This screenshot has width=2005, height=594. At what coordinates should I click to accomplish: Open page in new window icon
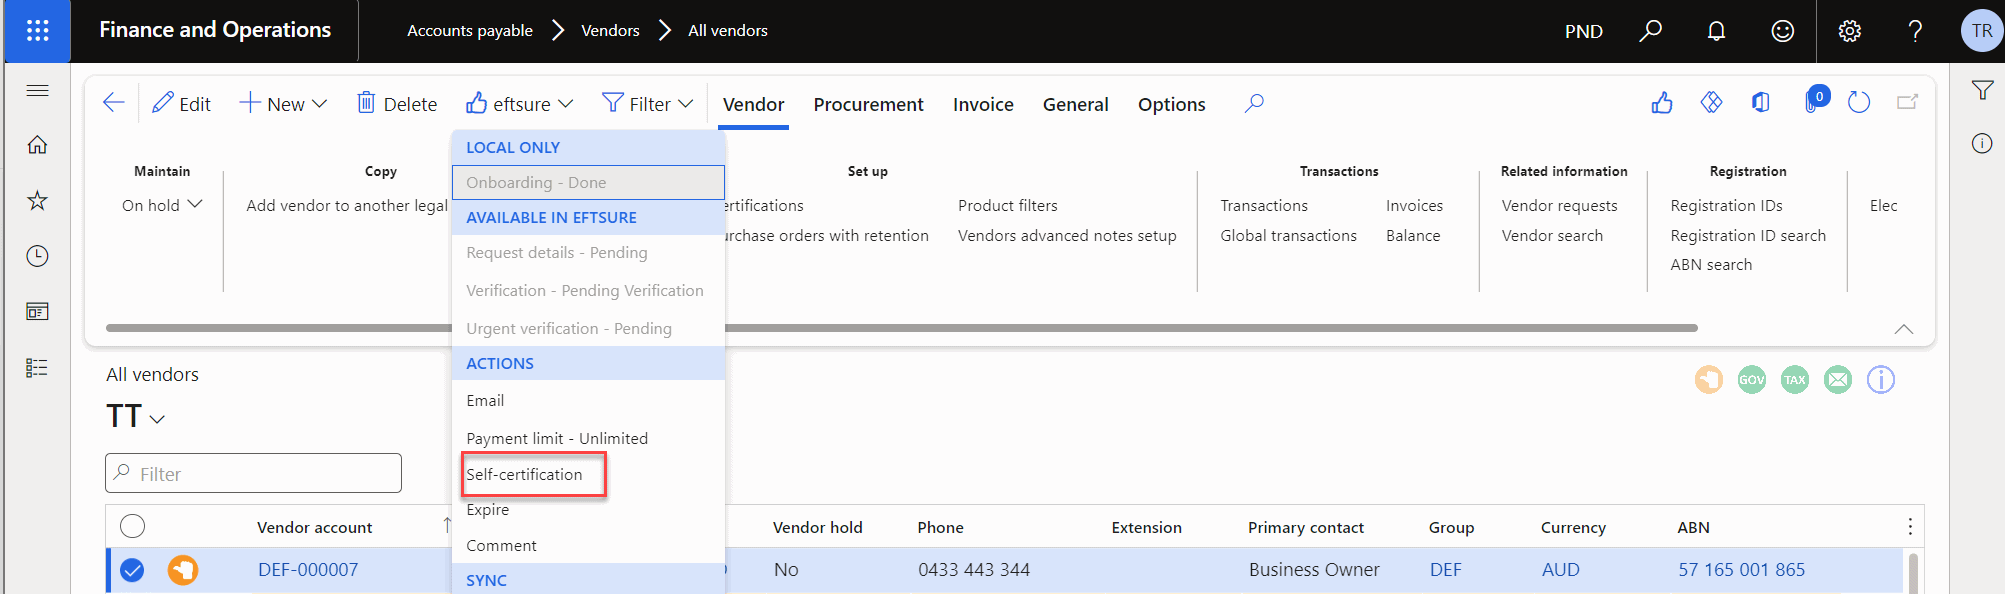[1908, 102]
